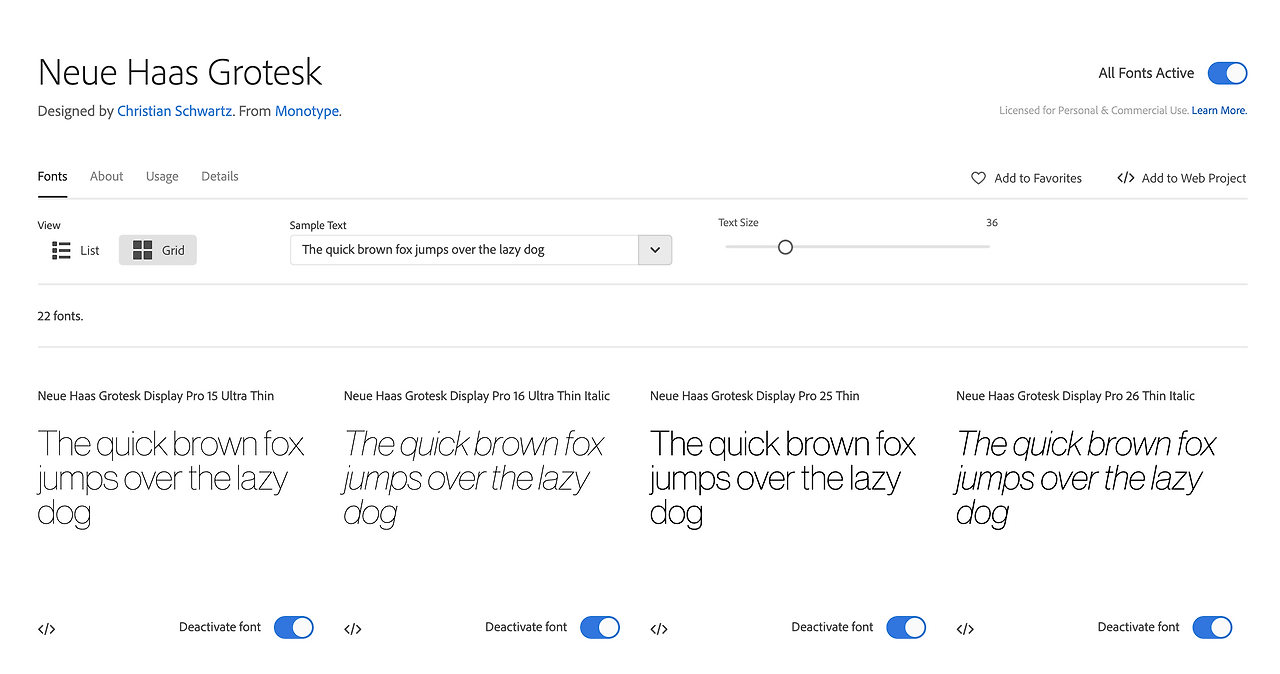
Task: Open embed code for 16 Ultra Thin Italic font
Action: [352, 629]
